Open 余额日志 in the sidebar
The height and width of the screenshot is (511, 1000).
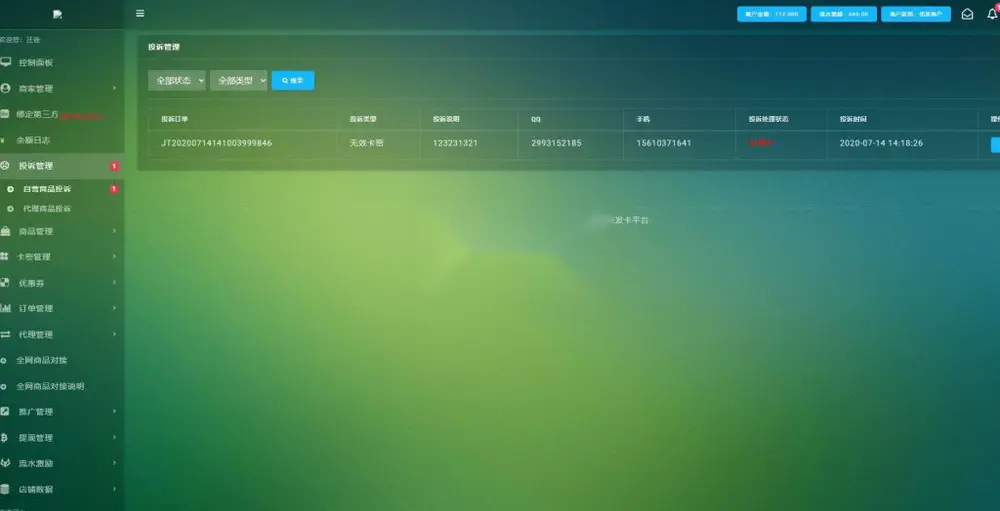[33, 140]
